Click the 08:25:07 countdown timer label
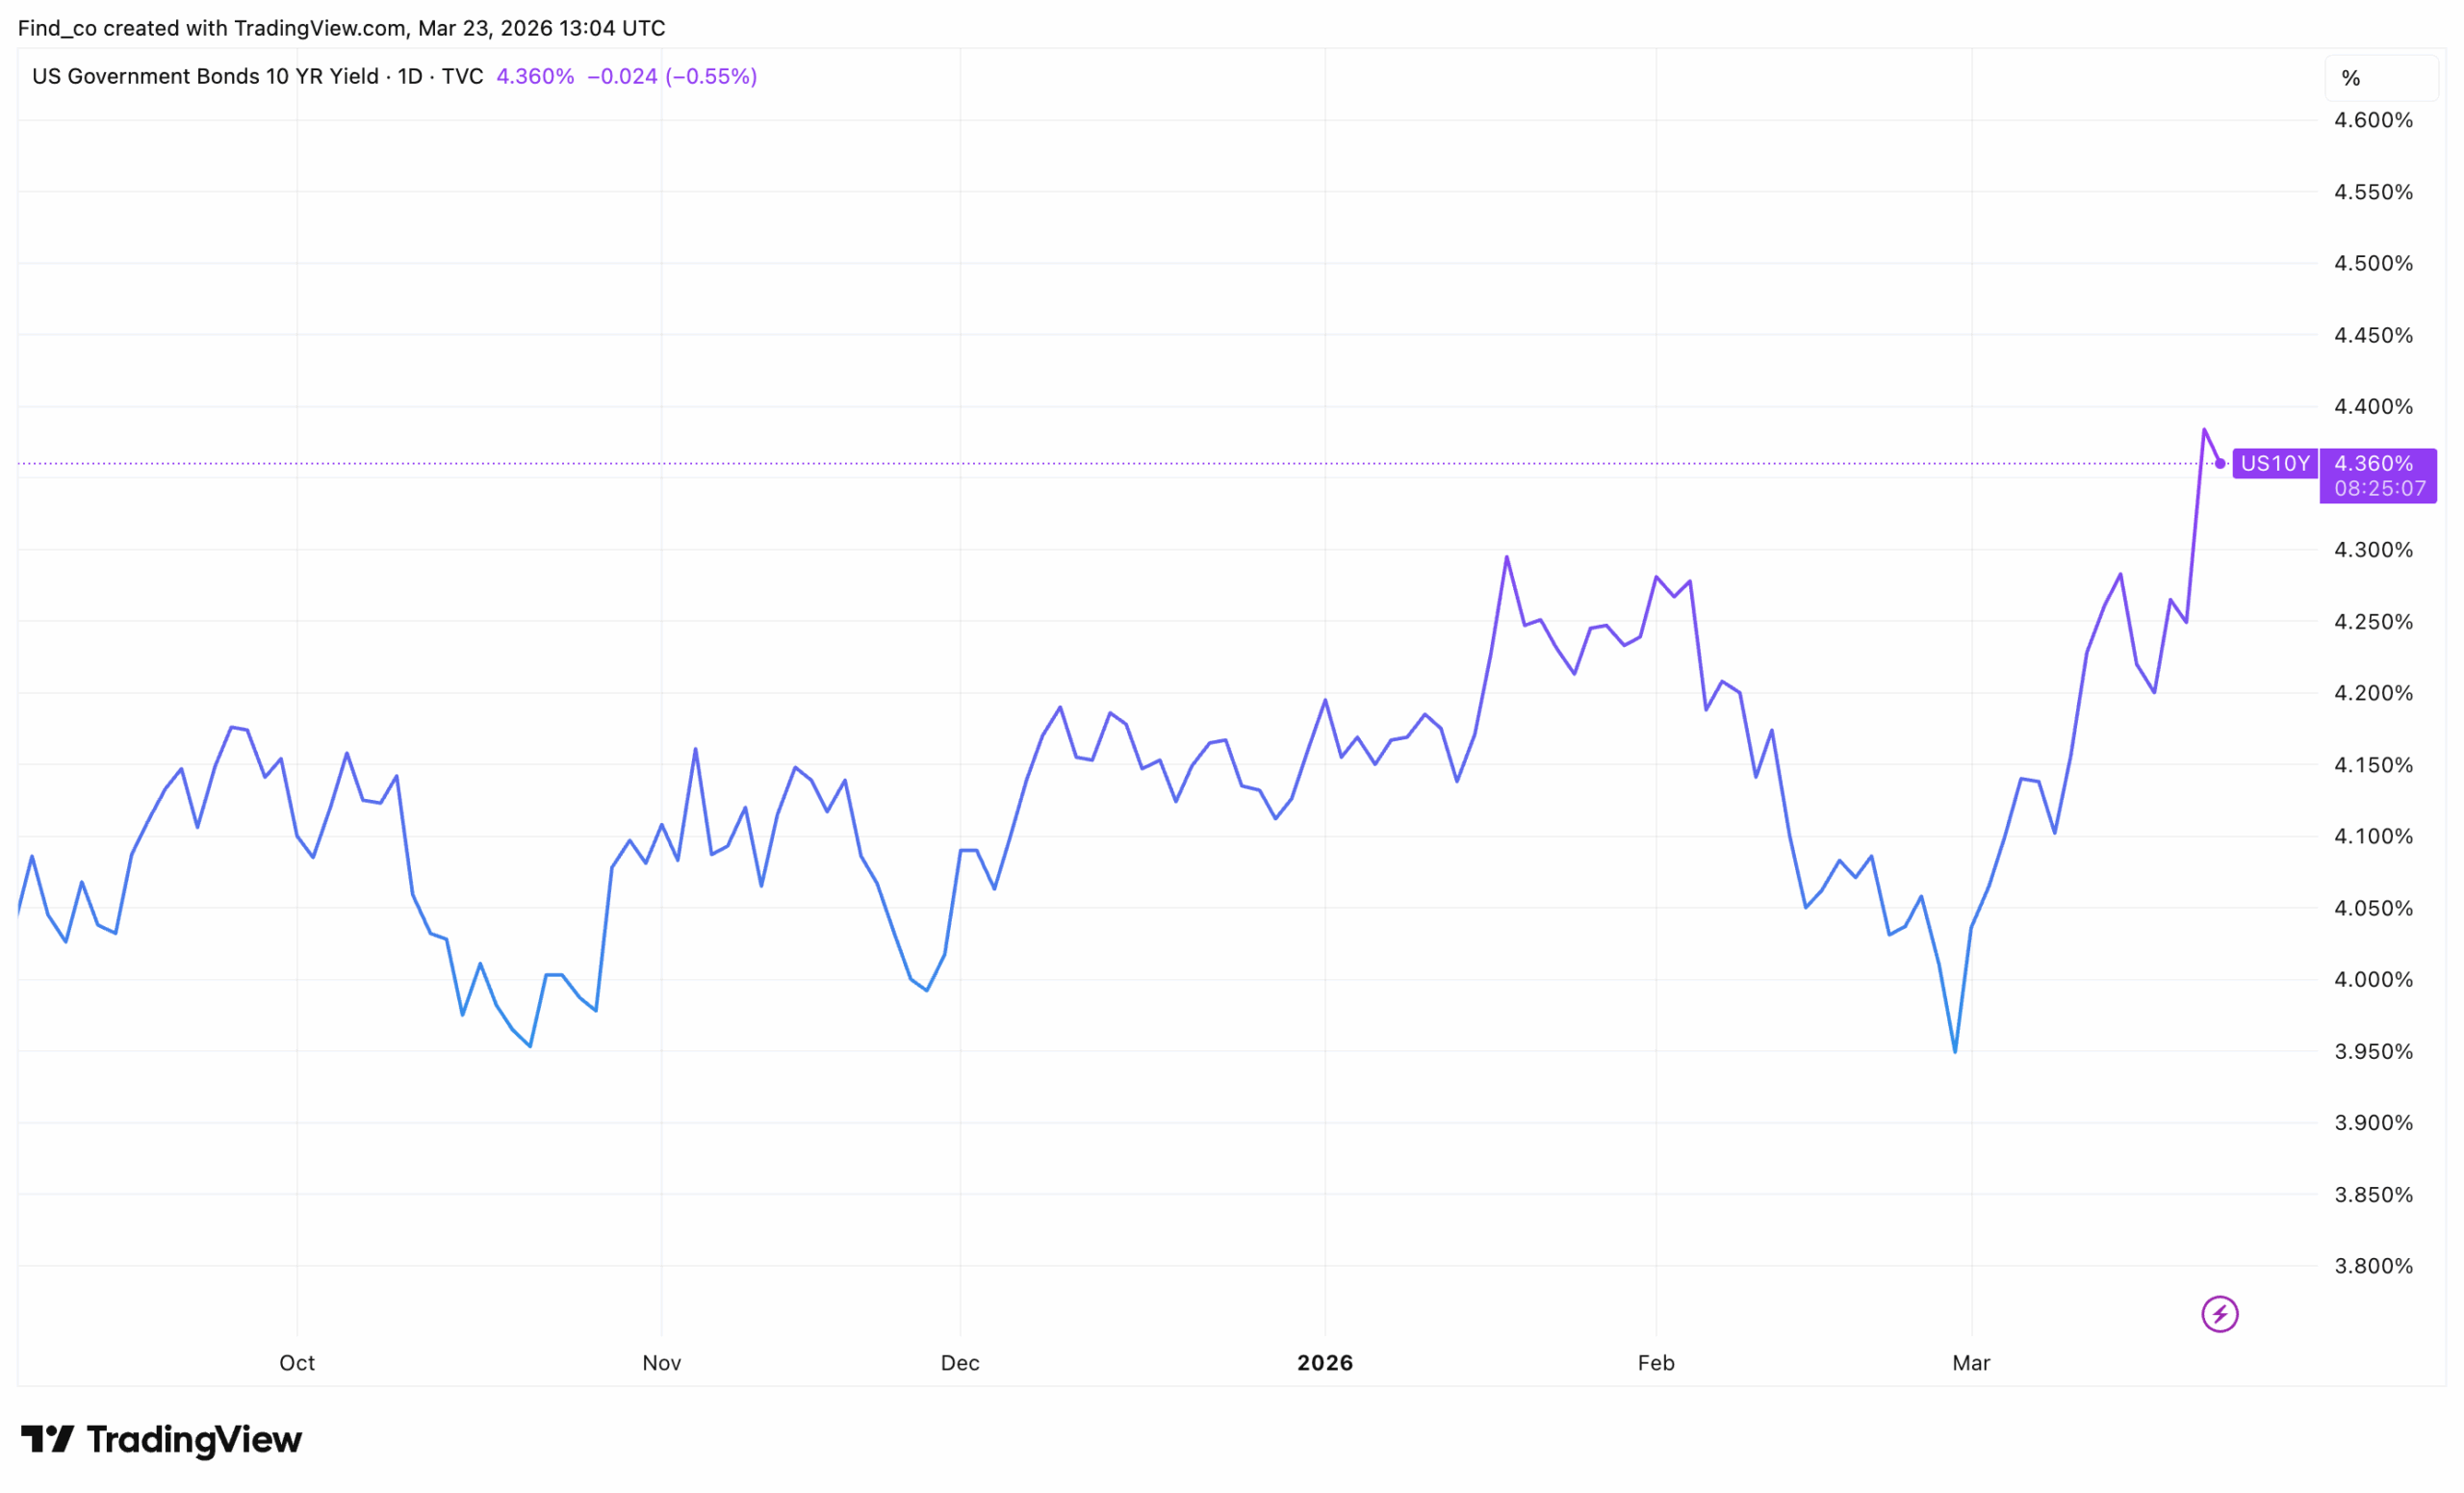The width and height of the screenshot is (2464, 1493). (2380, 489)
